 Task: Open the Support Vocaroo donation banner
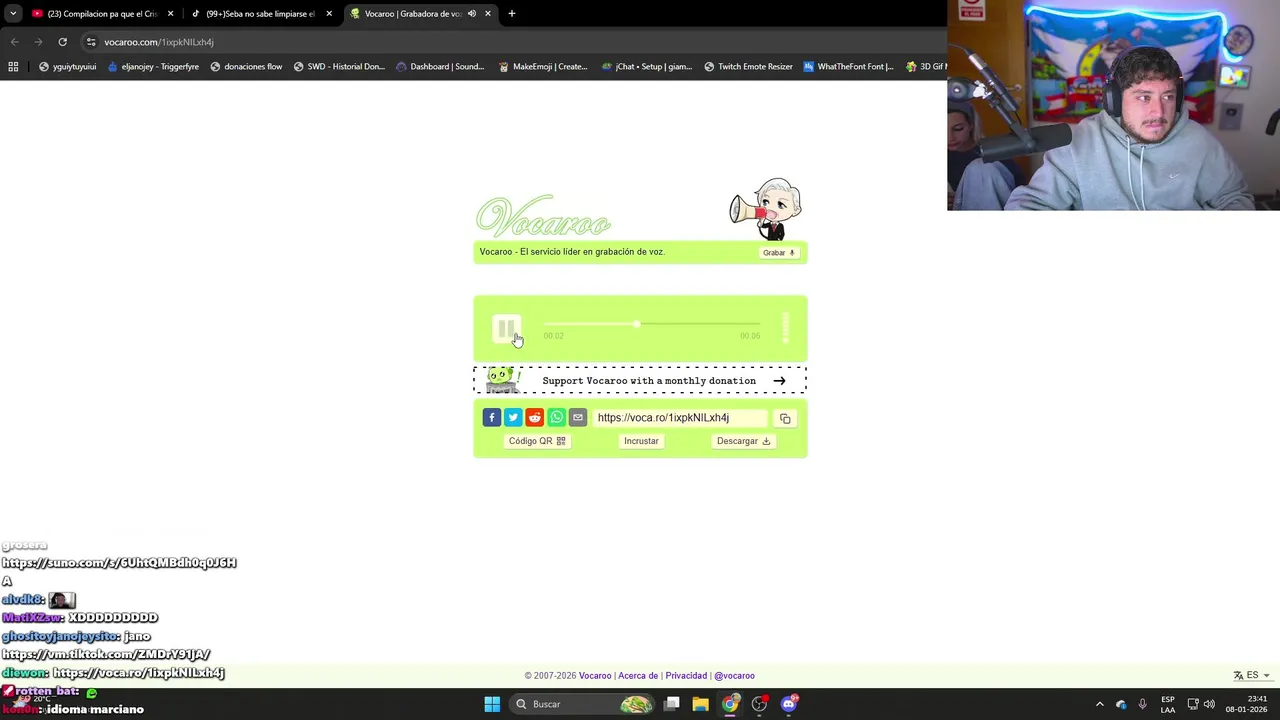[x=640, y=380]
